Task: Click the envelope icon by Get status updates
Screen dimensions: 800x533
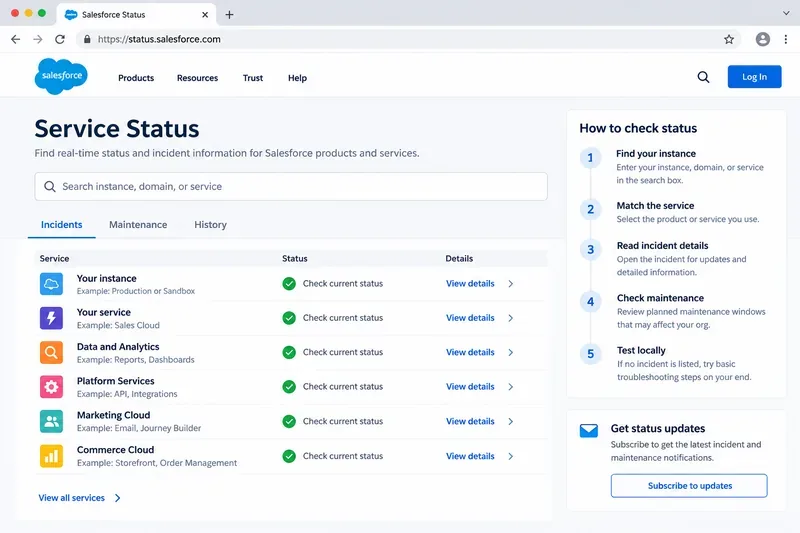Action: [x=589, y=431]
